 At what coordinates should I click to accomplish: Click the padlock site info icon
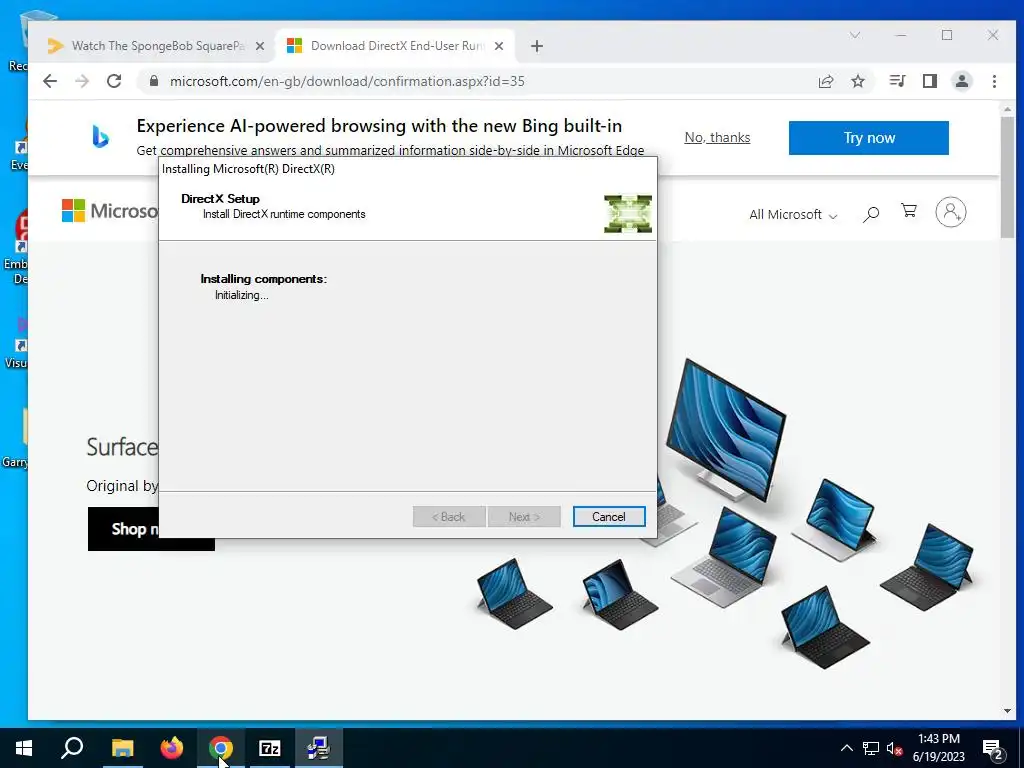click(x=154, y=81)
